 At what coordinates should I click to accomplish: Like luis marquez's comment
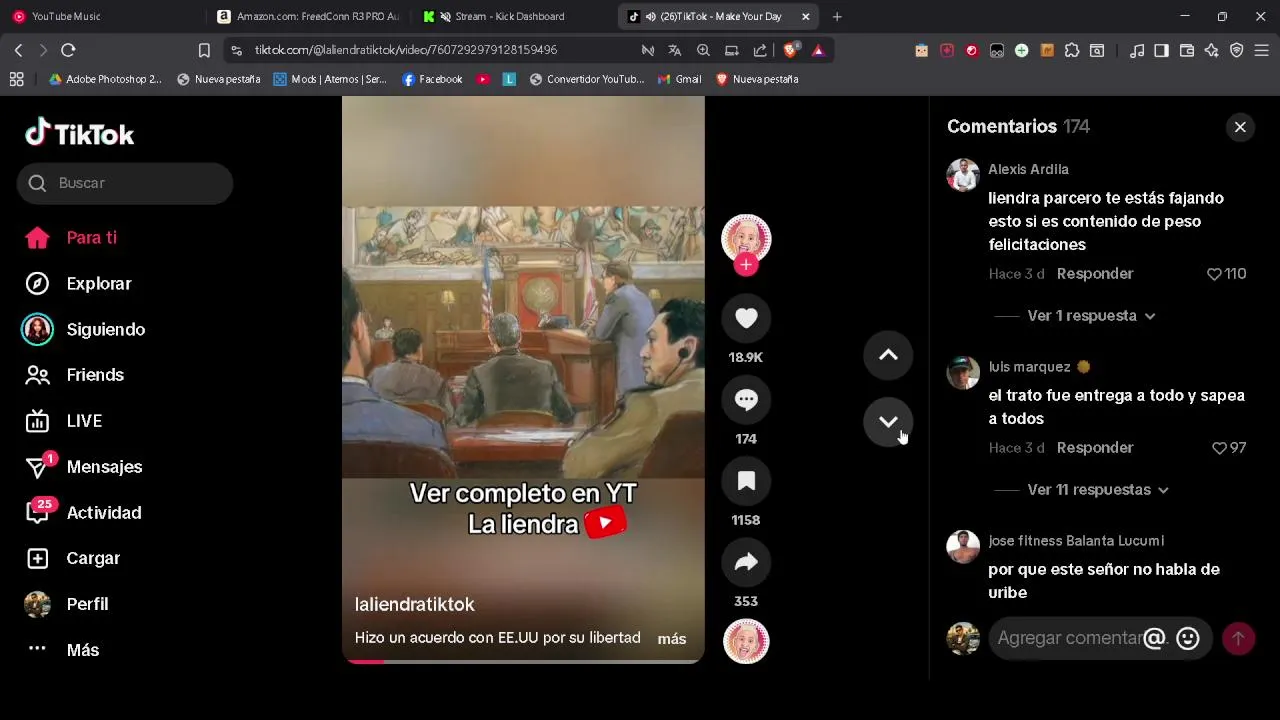[x=1219, y=448]
